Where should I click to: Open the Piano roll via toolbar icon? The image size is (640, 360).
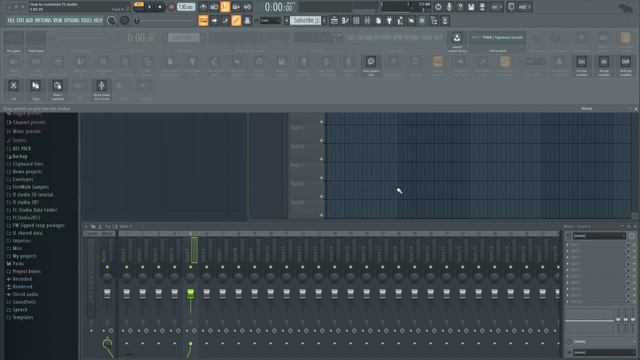(x=345, y=20)
